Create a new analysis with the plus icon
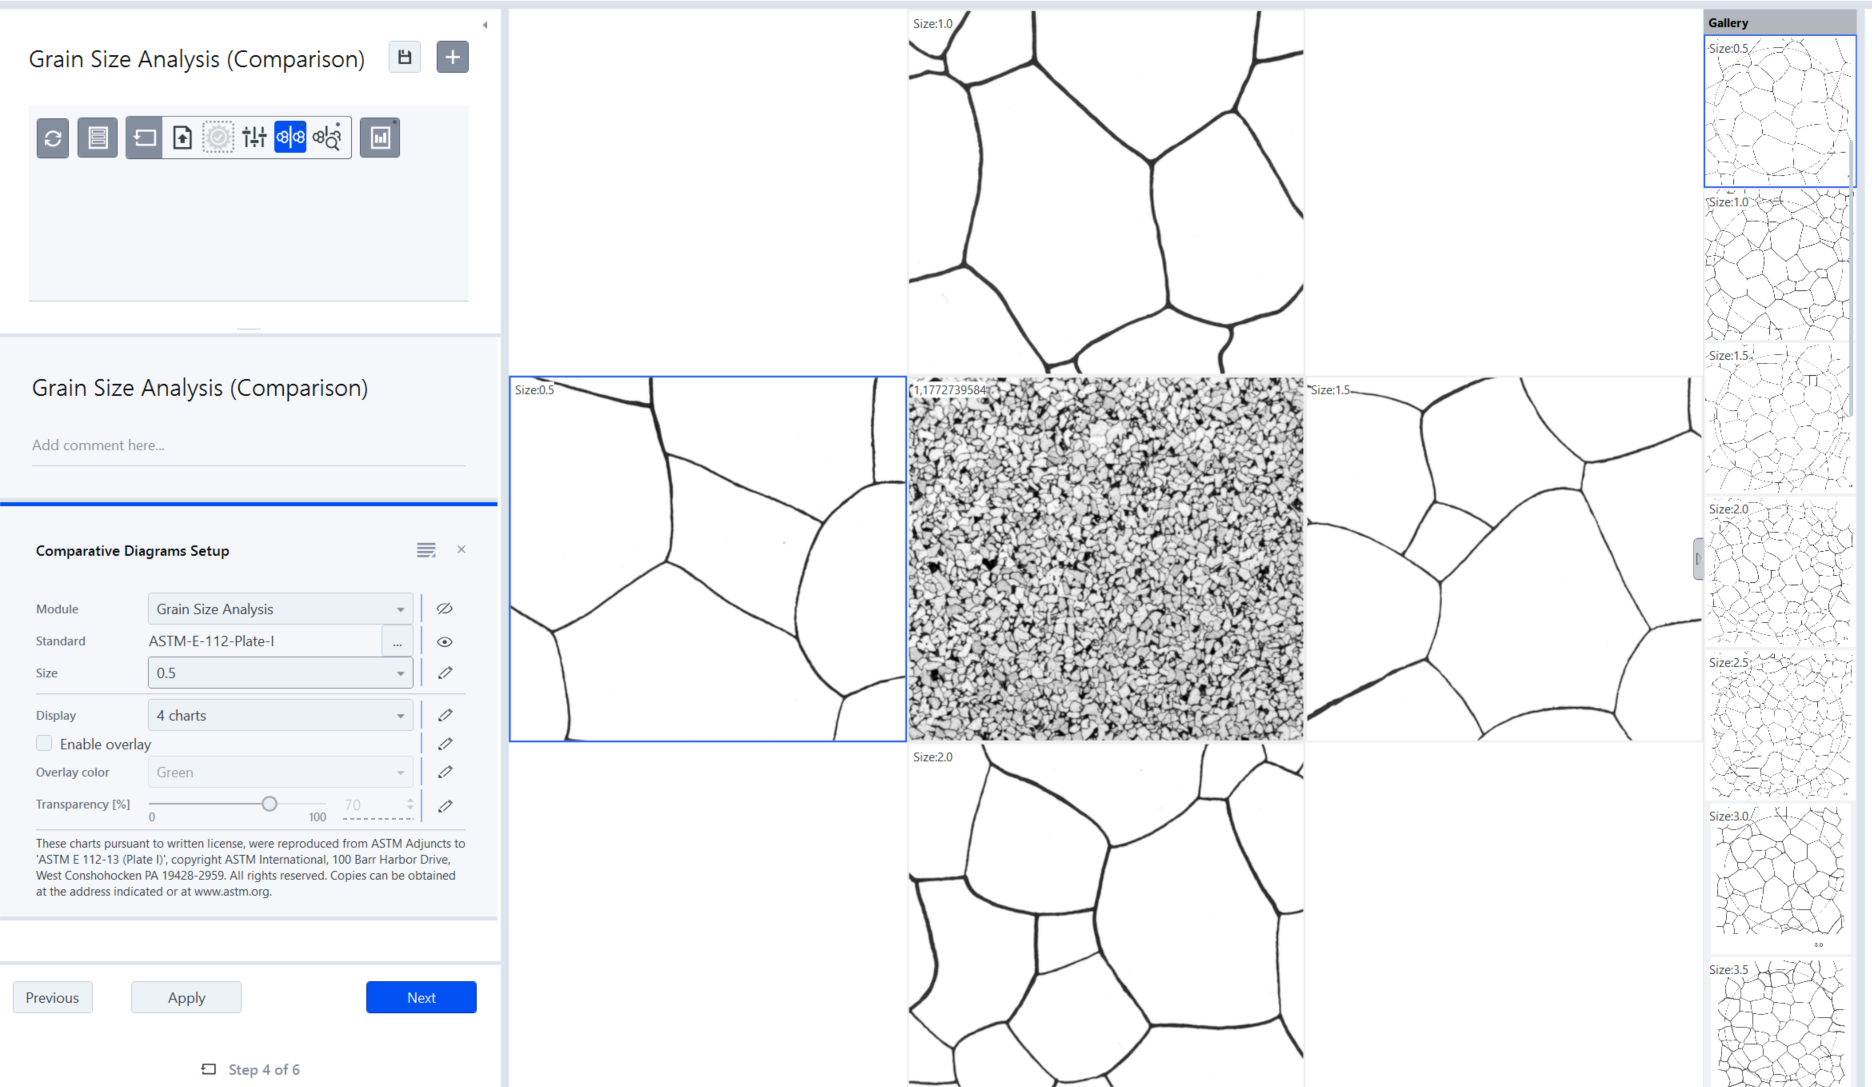 coord(452,57)
